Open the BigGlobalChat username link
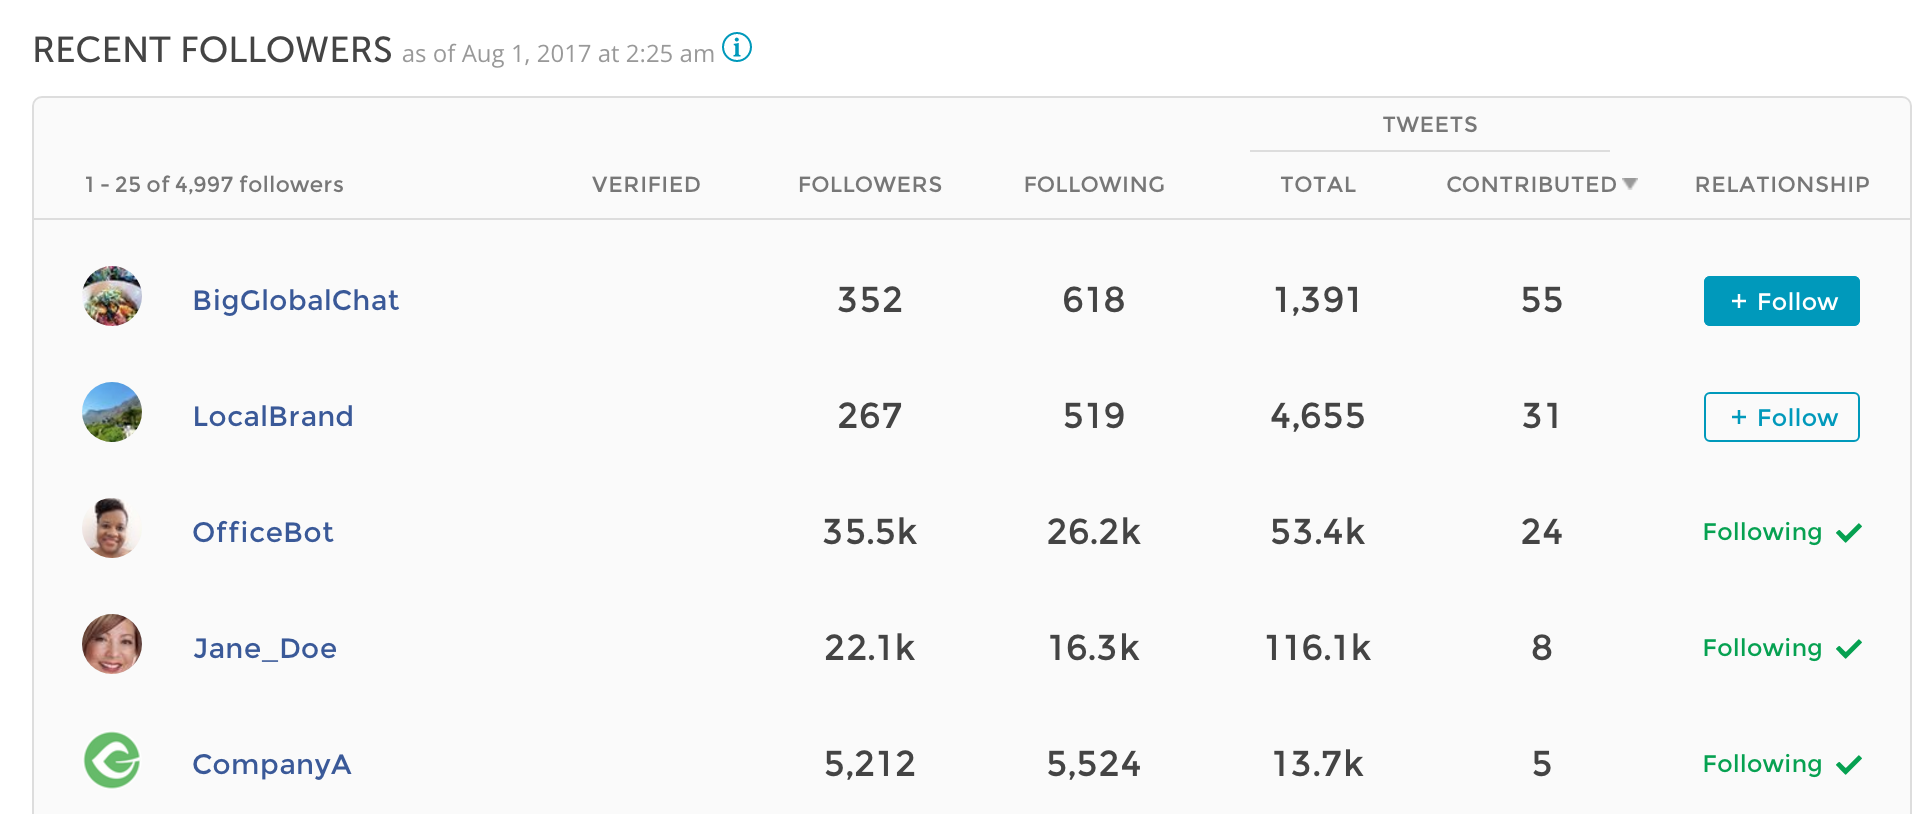 [x=296, y=300]
